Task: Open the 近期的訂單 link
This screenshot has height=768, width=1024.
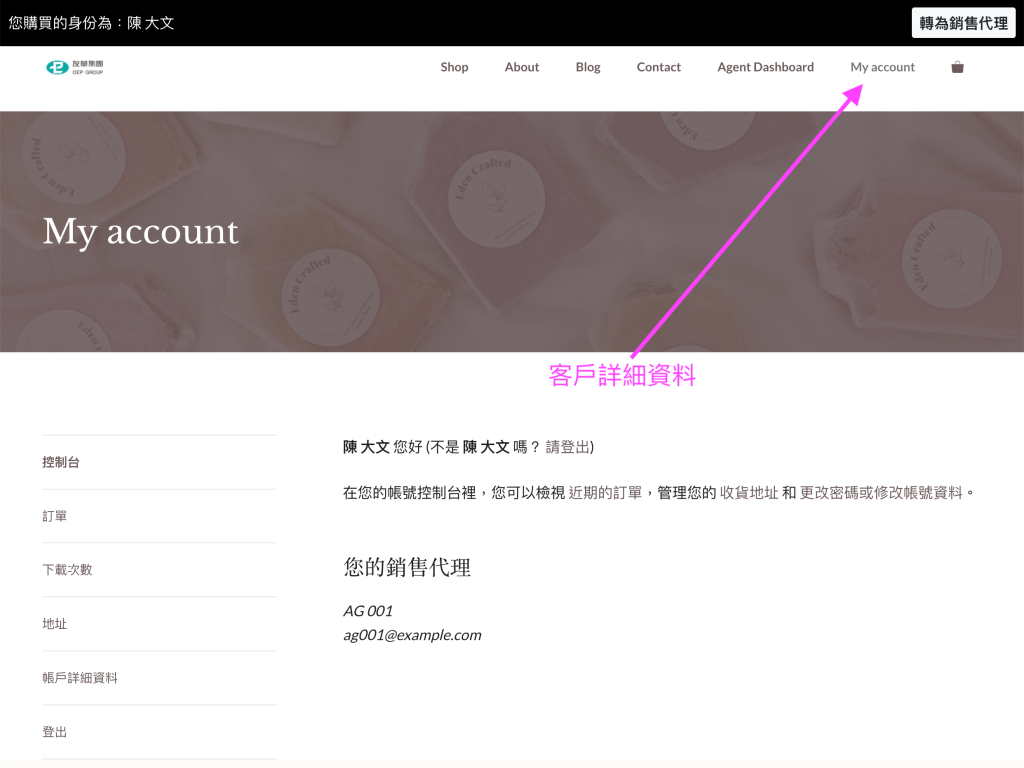Action: coord(605,493)
